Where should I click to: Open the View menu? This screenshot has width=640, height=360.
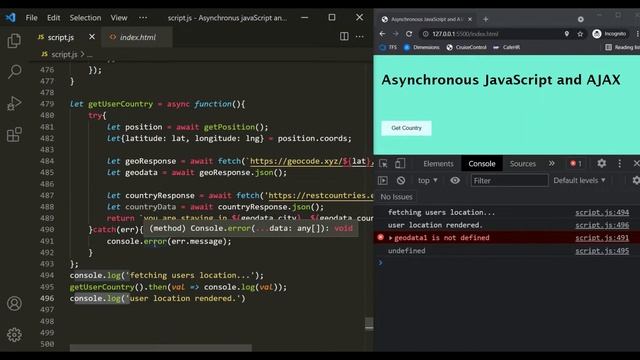pyautogui.click(x=119, y=18)
